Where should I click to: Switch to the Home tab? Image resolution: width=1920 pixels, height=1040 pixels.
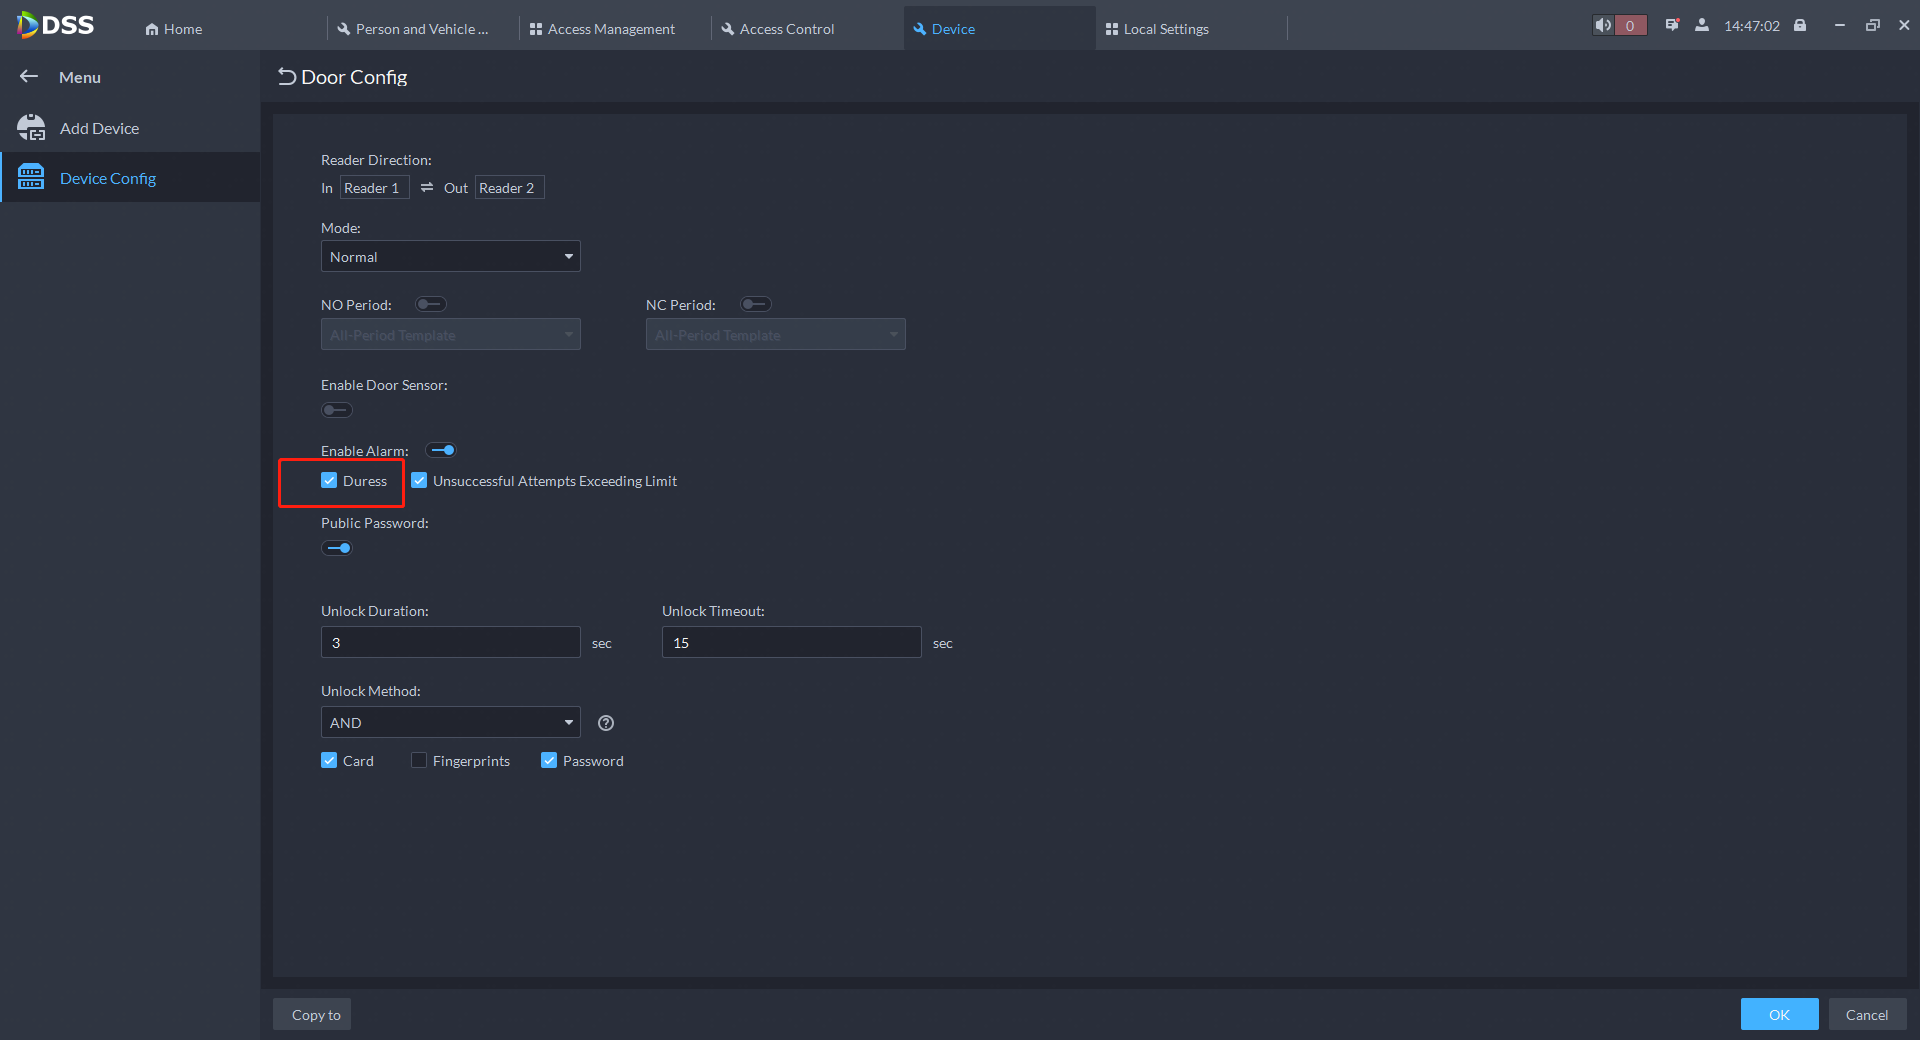click(x=173, y=29)
